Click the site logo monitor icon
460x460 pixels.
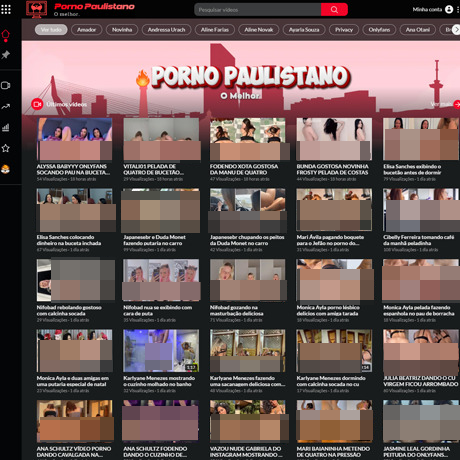pos(37,9)
